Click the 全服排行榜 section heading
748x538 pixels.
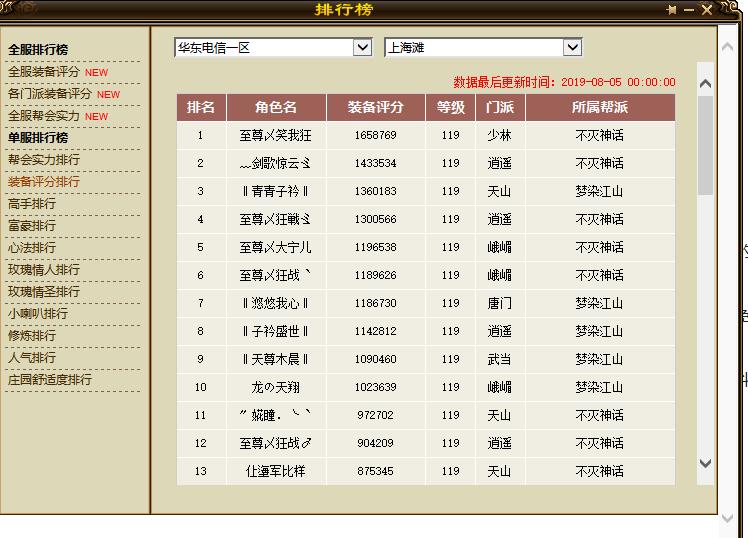[38, 49]
